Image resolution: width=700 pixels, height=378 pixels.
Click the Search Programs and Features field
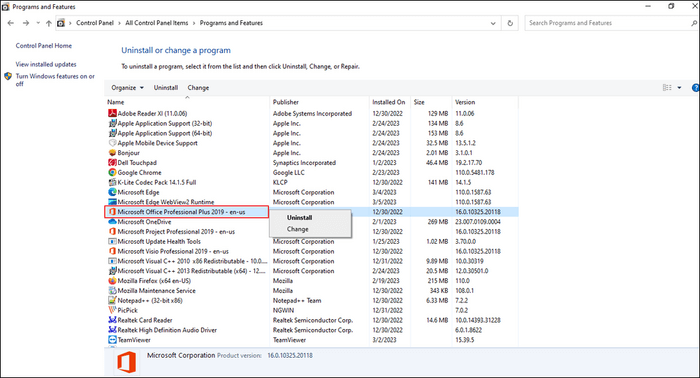pos(607,23)
